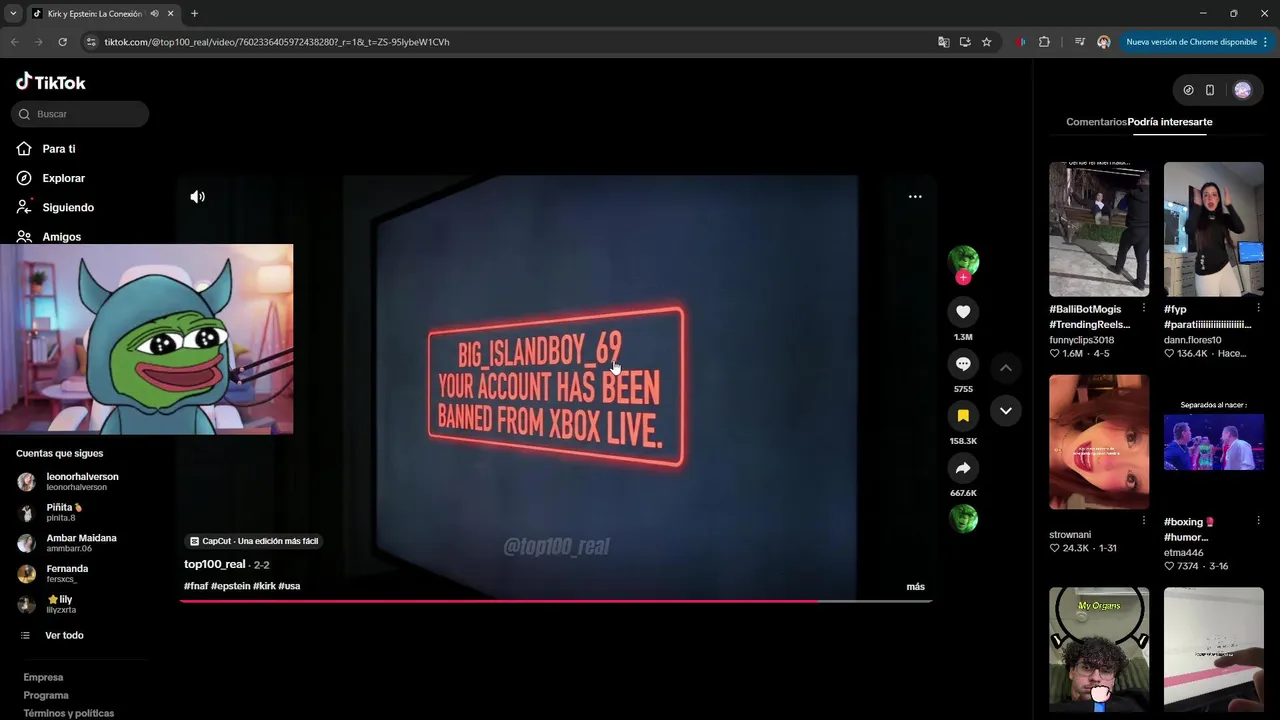
Task: Open options for #BalliBotMogis video card
Action: pos(1144,309)
